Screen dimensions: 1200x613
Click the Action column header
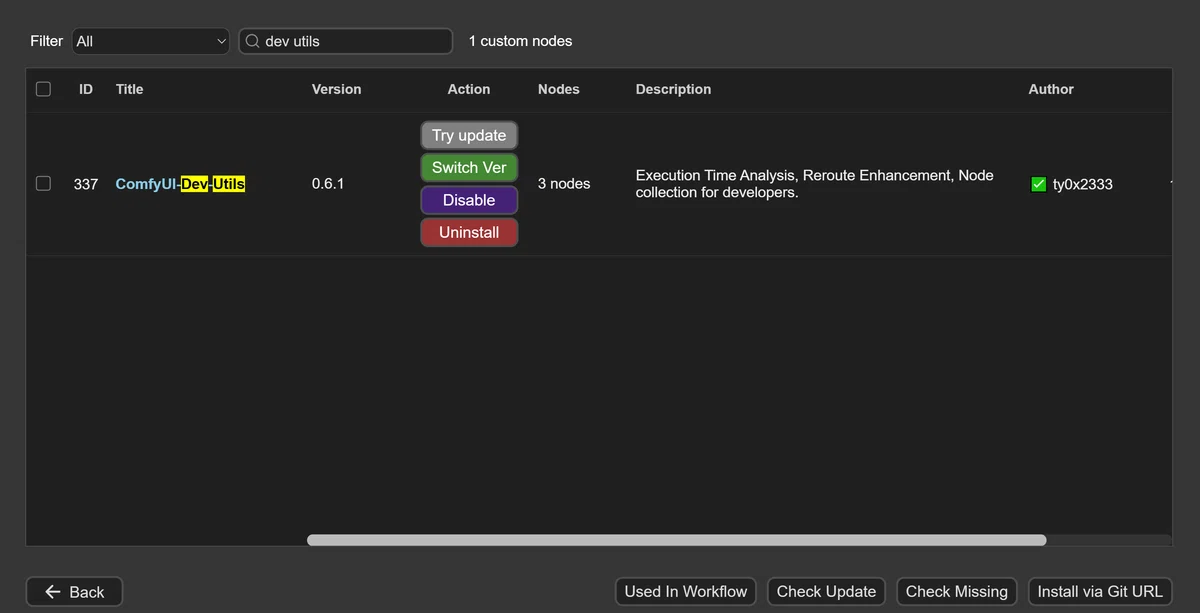click(x=469, y=89)
